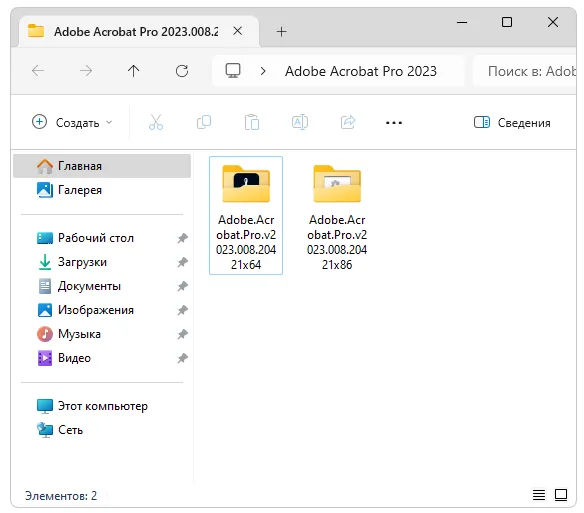Select folder icon of 21x86 version
Image resolution: width=584 pixels, height=513 pixels.
coord(337,184)
